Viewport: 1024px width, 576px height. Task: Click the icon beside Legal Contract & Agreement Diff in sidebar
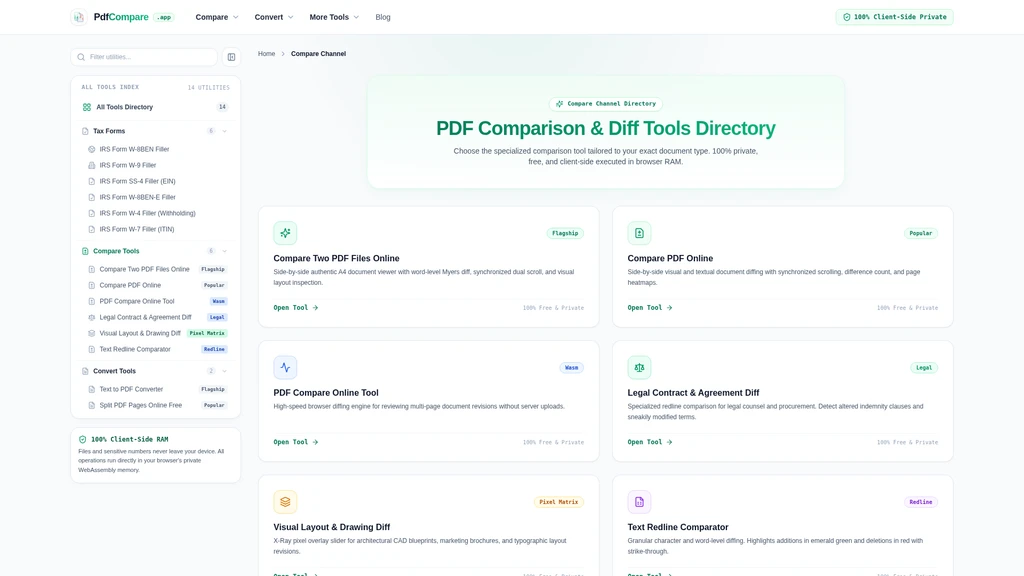click(91, 317)
